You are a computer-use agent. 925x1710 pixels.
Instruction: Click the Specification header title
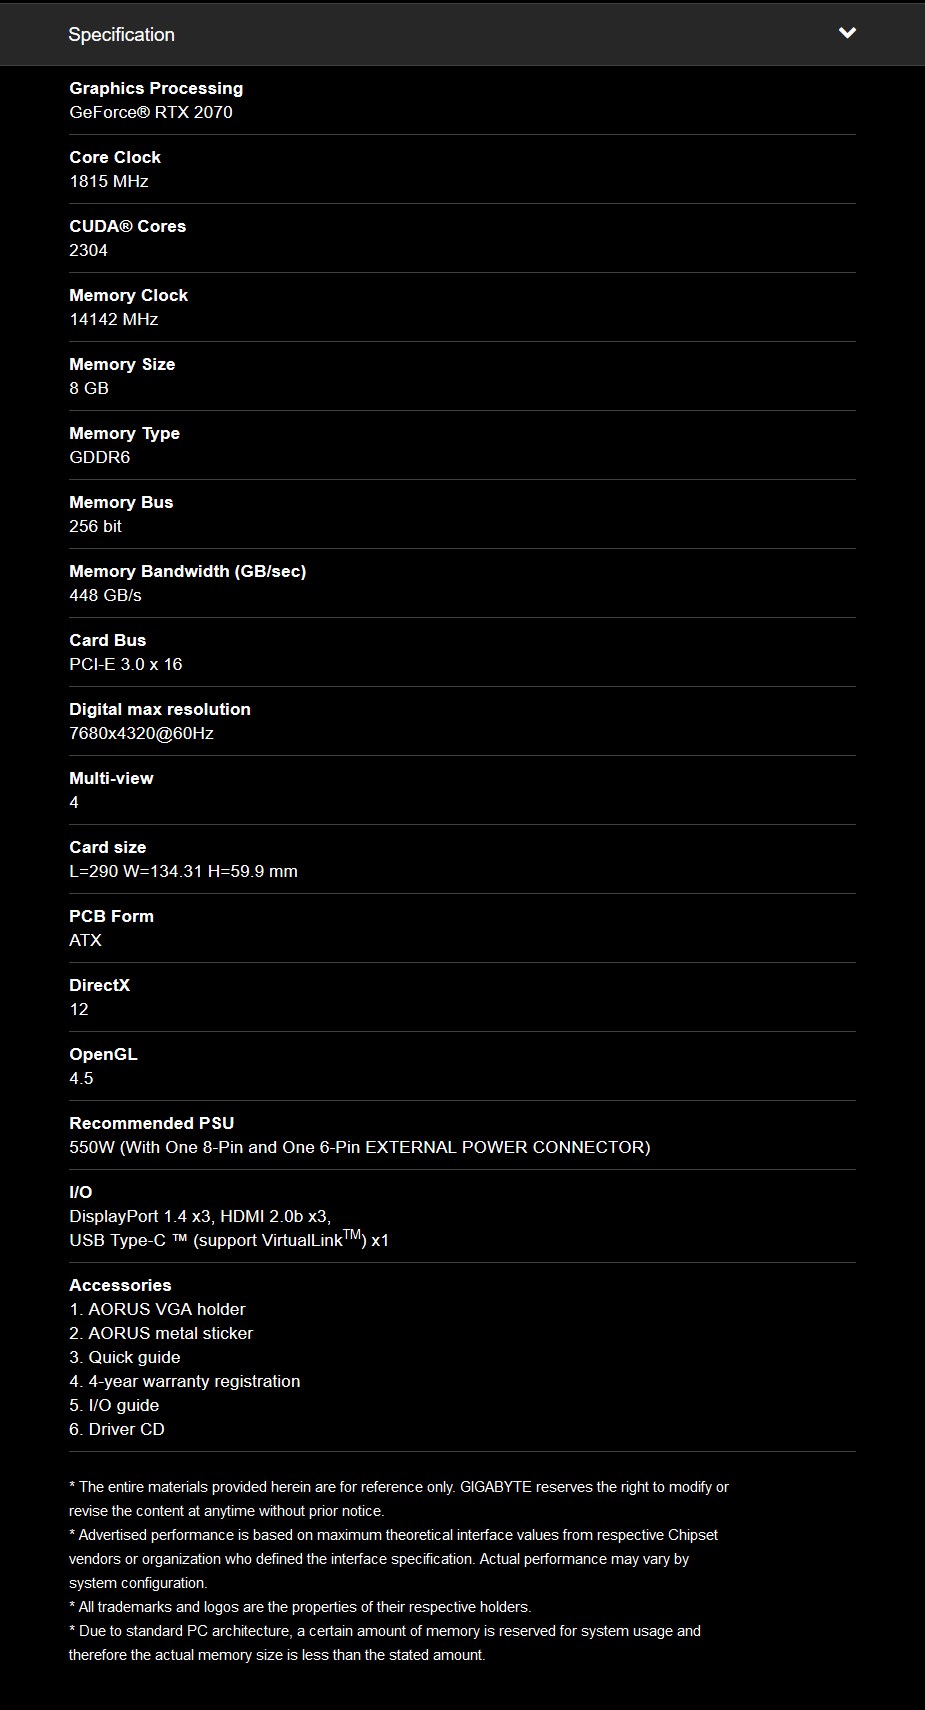click(121, 35)
